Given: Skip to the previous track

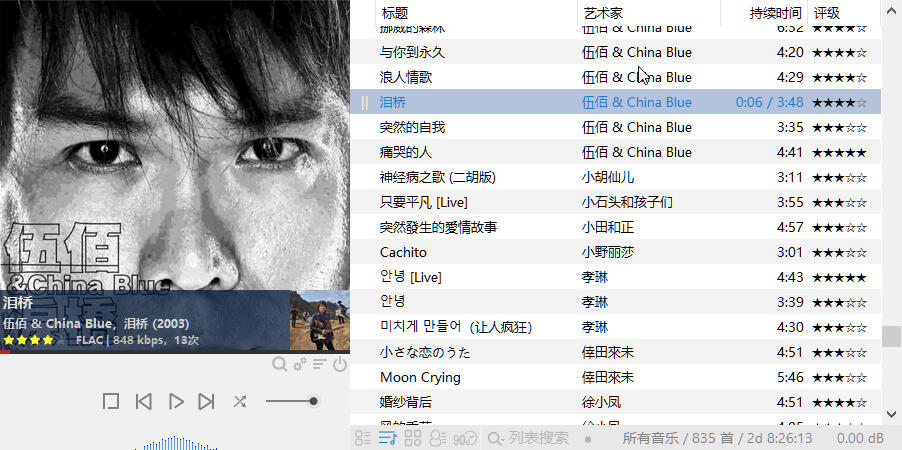Looking at the screenshot, I should (143, 401).
